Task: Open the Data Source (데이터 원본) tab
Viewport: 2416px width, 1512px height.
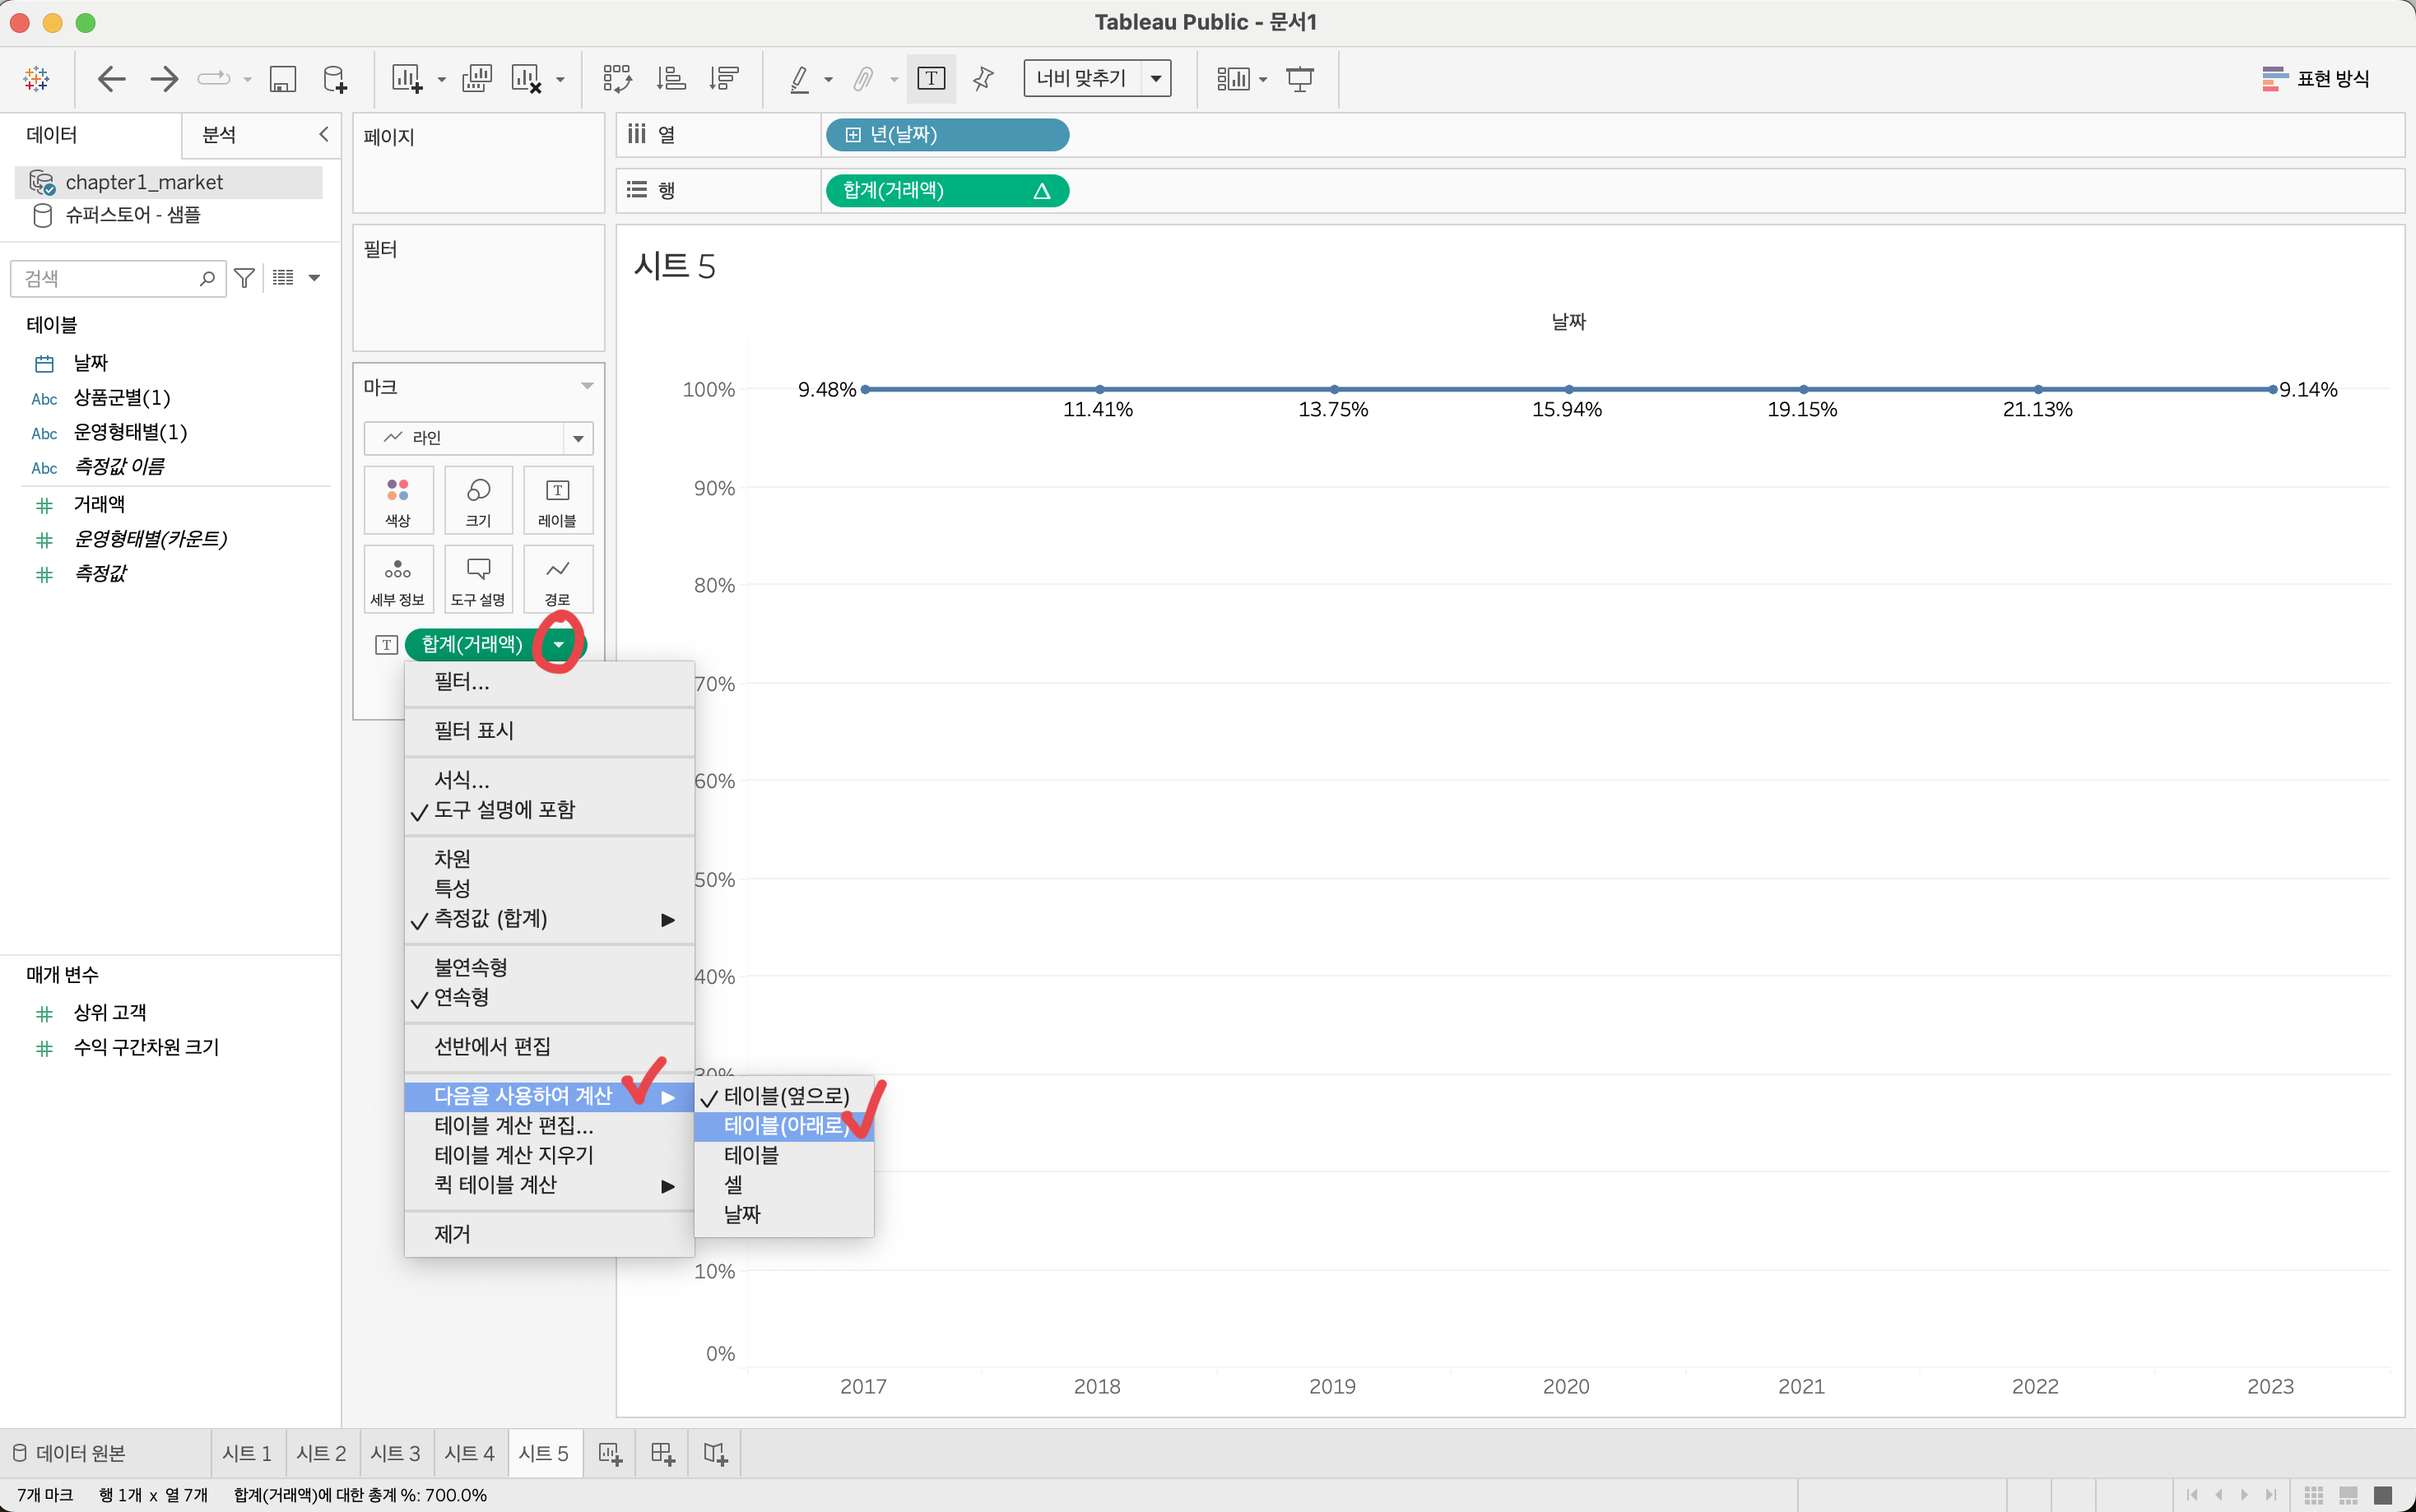Action: point(70,1453)
